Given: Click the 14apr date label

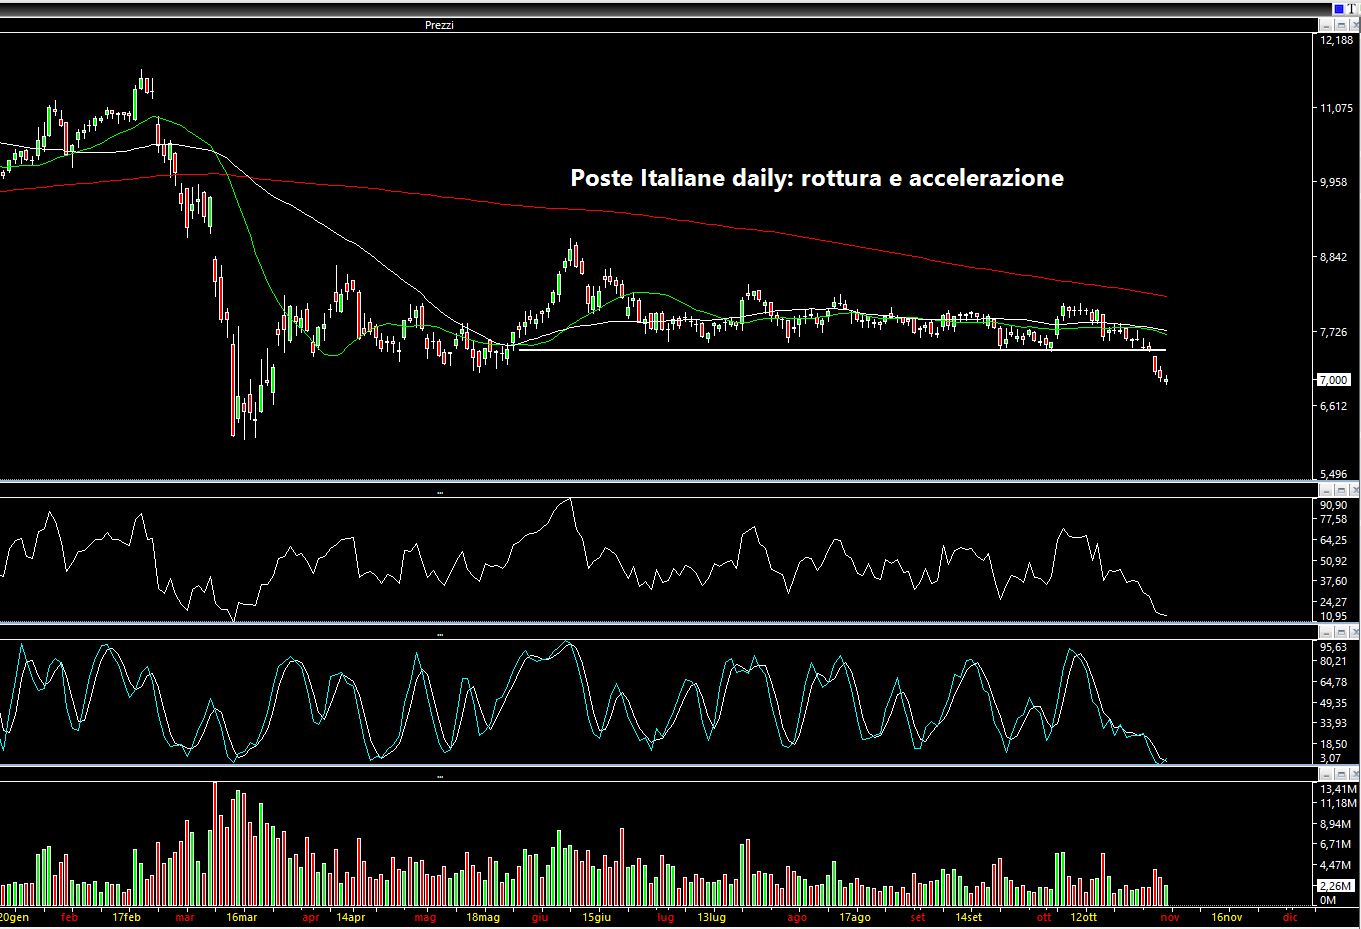Looking at the screenshot, I should click(350, 917).
